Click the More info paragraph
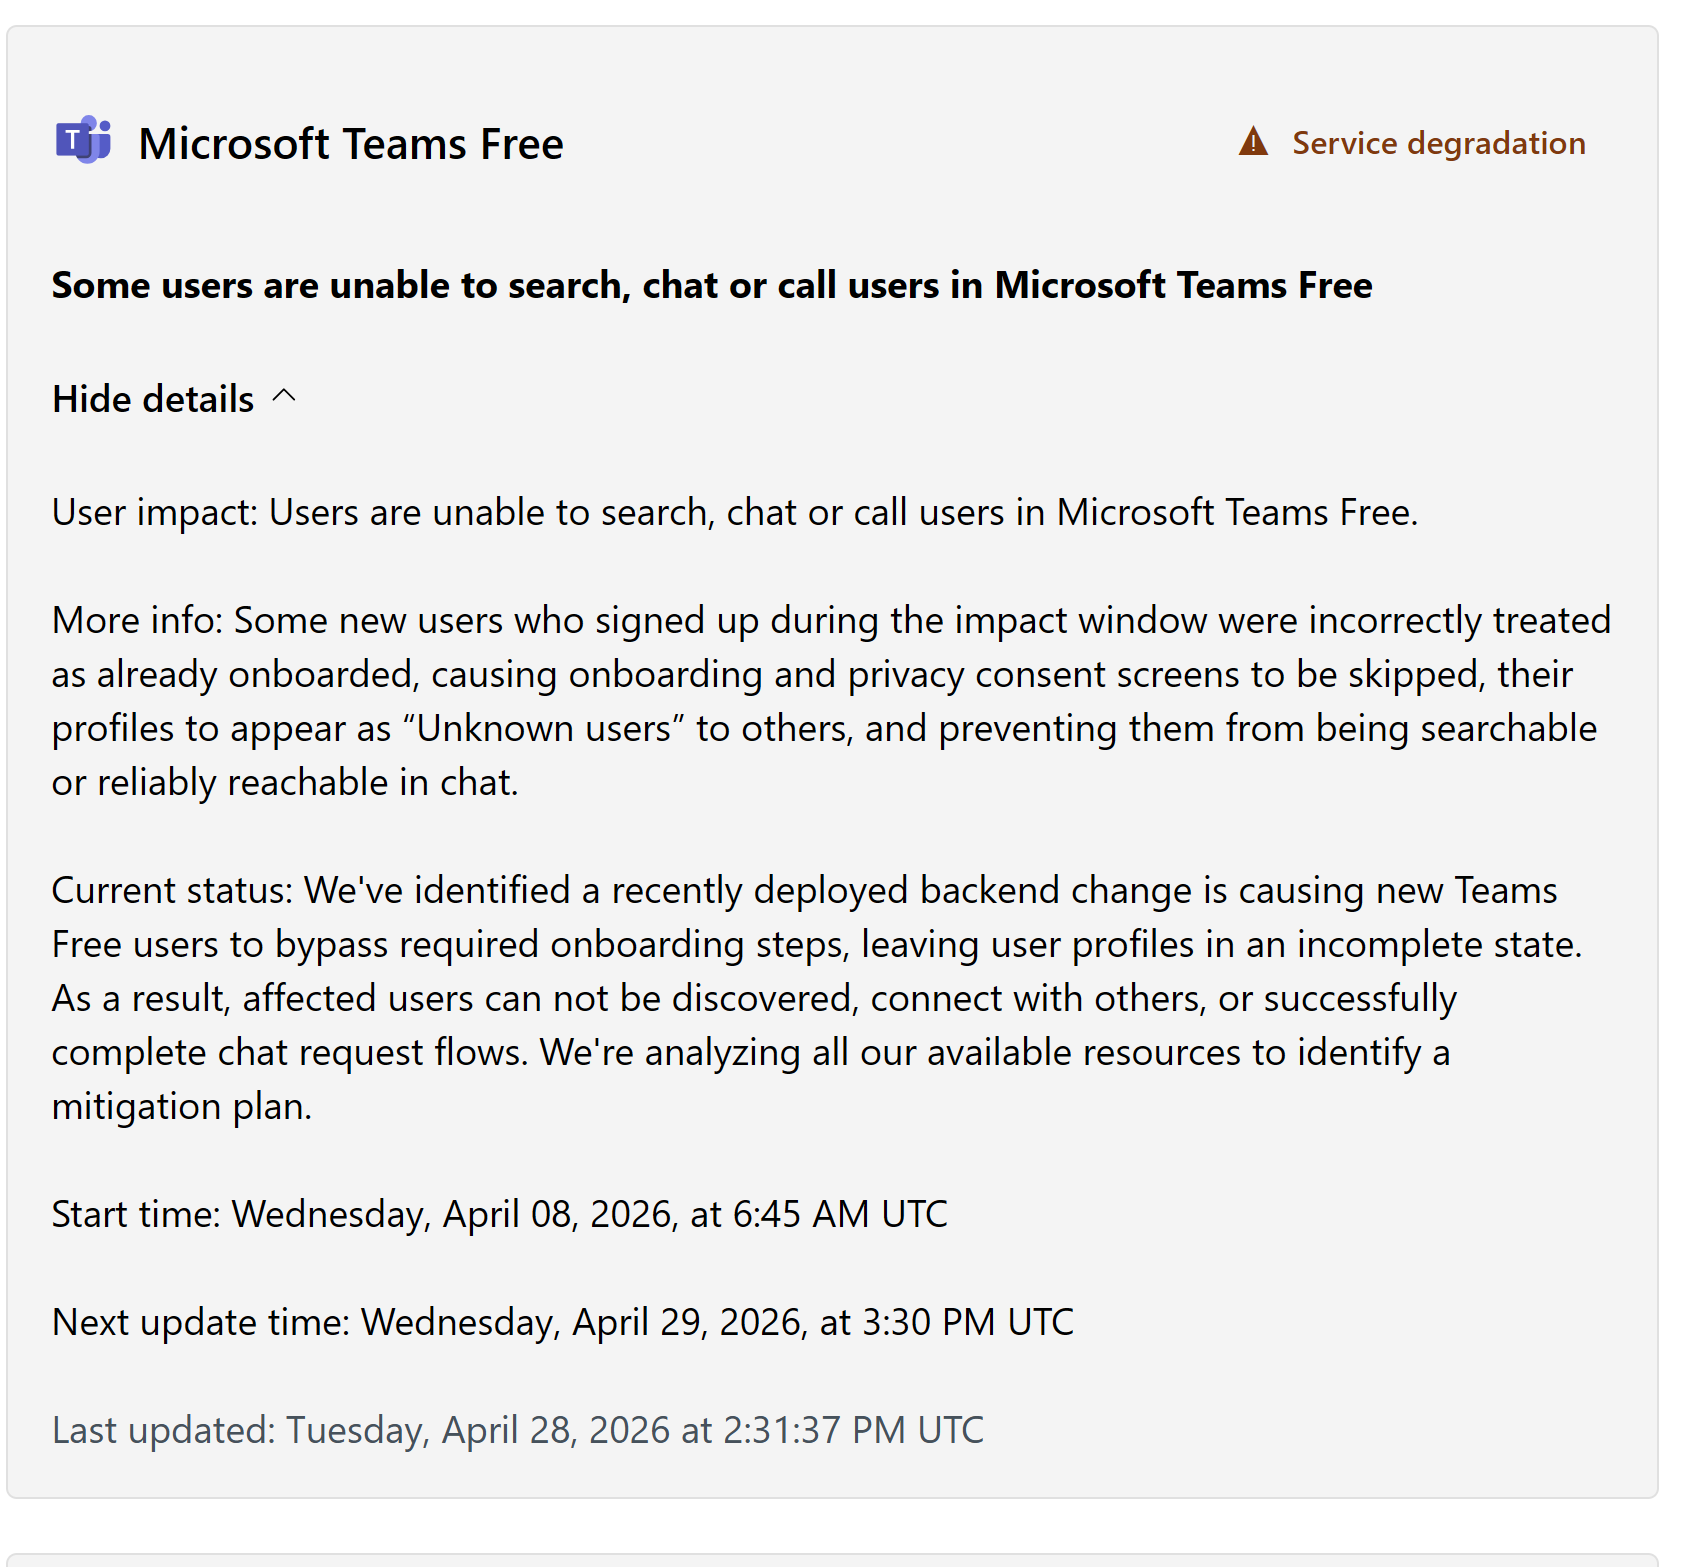Screen dimensions: 1683x1567 click(x=831, y=701)
